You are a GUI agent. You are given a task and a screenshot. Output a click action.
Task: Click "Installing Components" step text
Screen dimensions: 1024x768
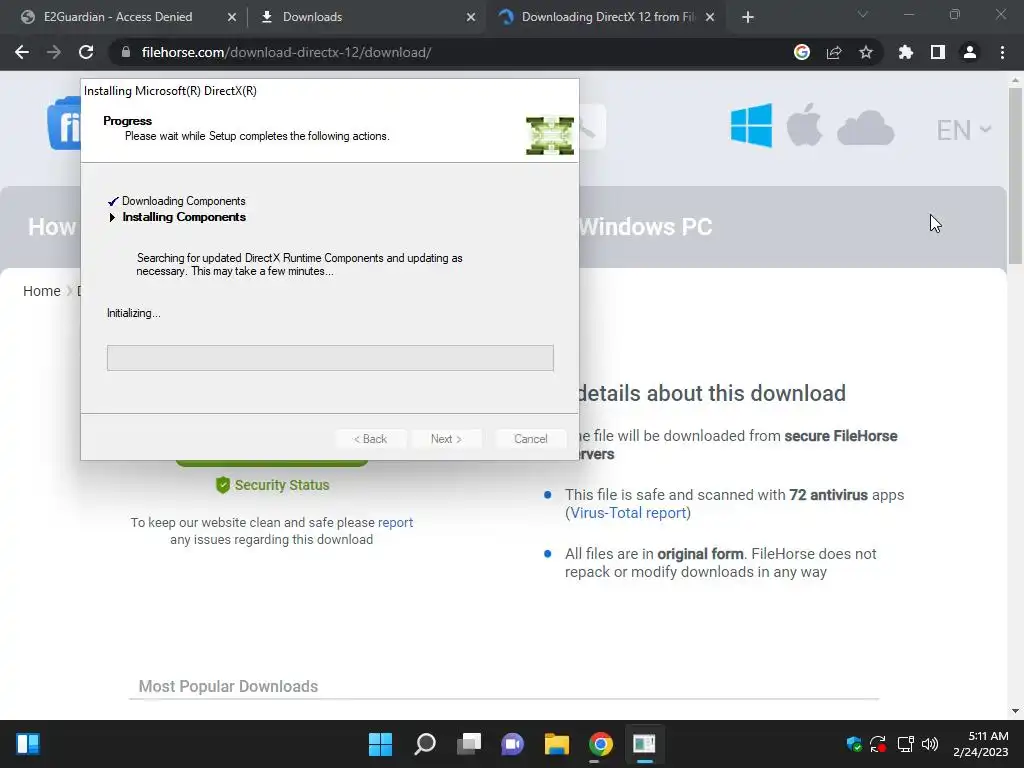coord(184,217)
